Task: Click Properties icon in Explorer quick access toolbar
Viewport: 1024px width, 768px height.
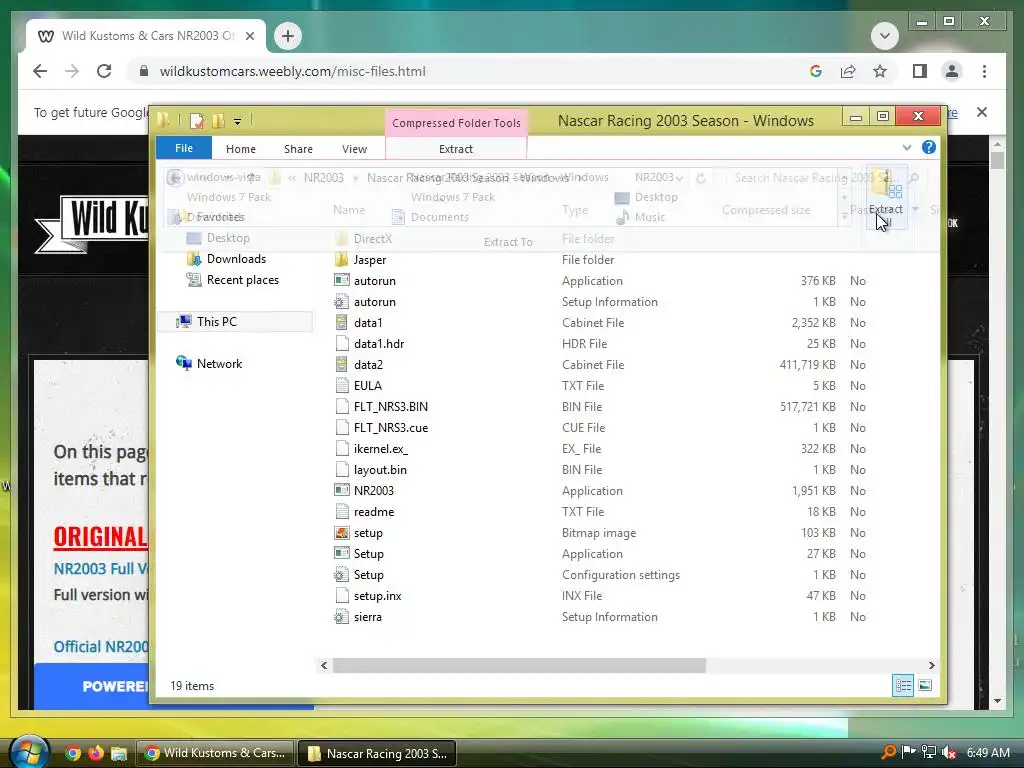Action: coord(197,121)
